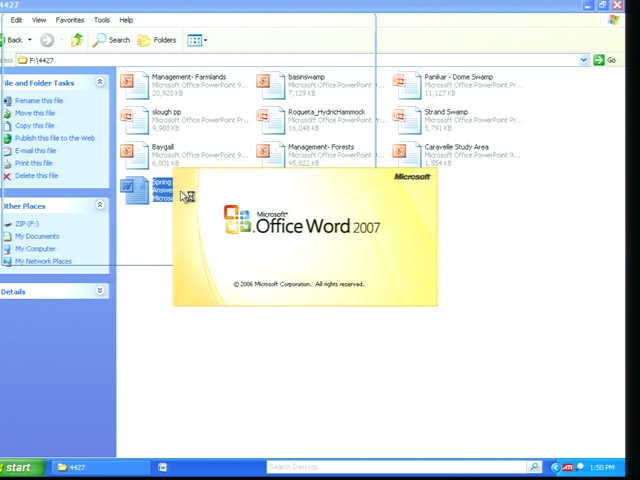Viewport: 640px width, 480px height.
Task: Click E-mail this file link
Action: (36, 151)
